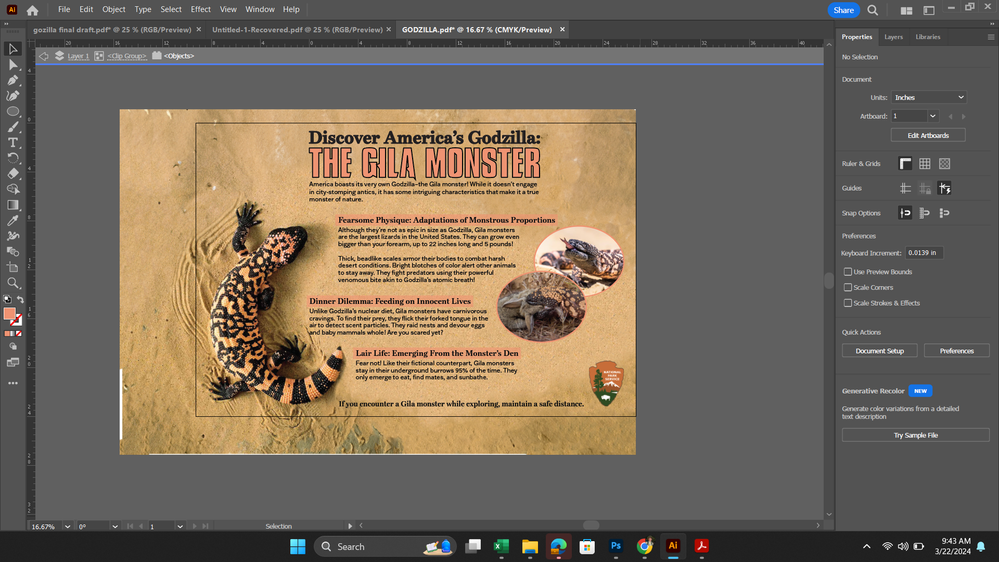The height and width of the screenshot is (562, 999).
Task: Select the Selection tool arrow
Action: click(x=13, y=49)
